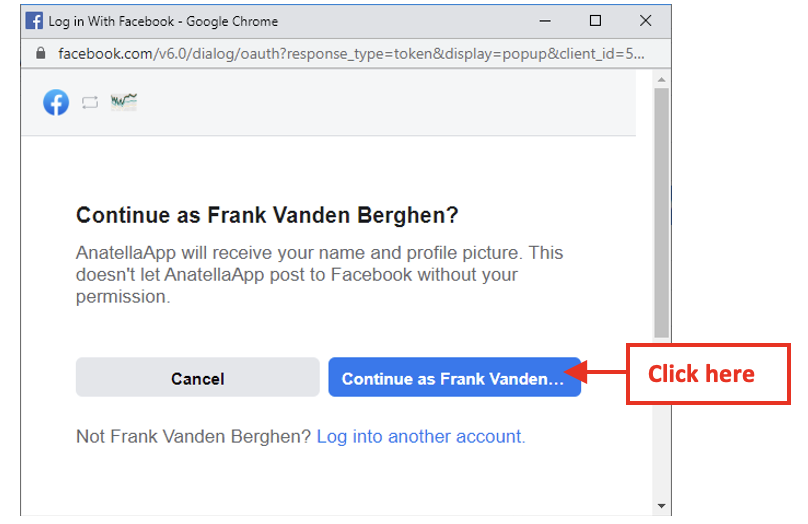Click the padlock icon beside the URL
808x524 pixels.
40,53
